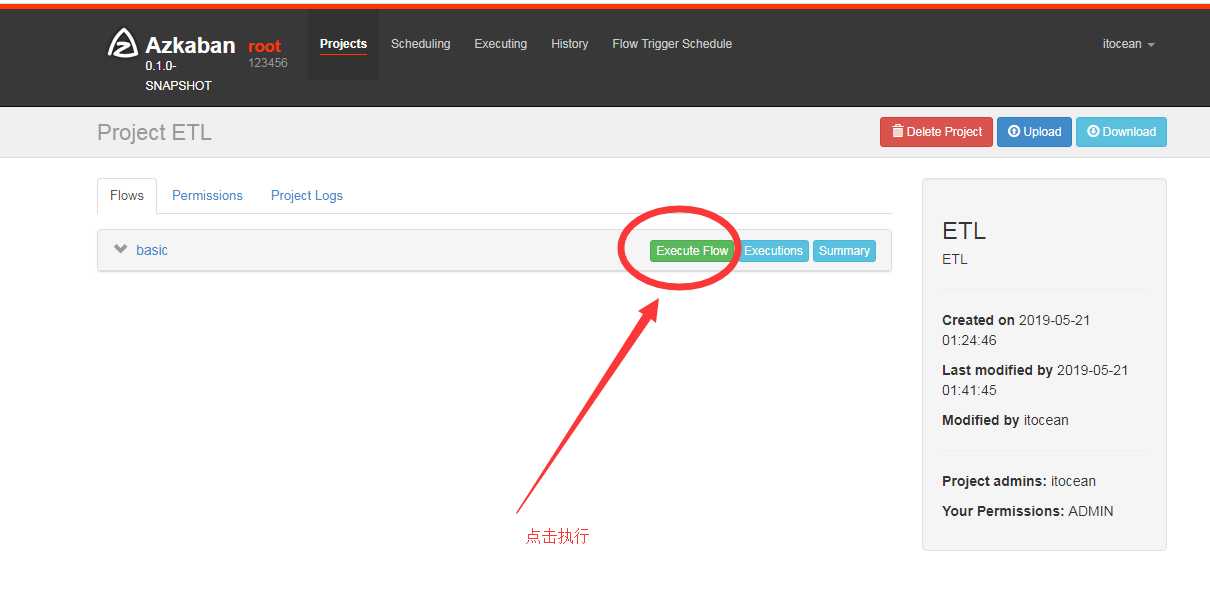
Task: Go to the Executing page
Action: [x=500, y=44]
